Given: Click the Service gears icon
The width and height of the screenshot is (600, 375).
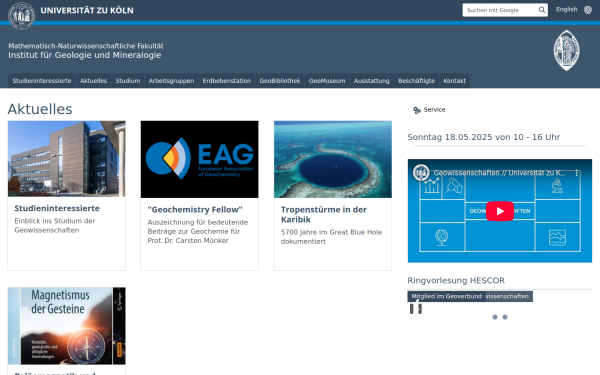Looking at the screenshot, I should 417,110.
